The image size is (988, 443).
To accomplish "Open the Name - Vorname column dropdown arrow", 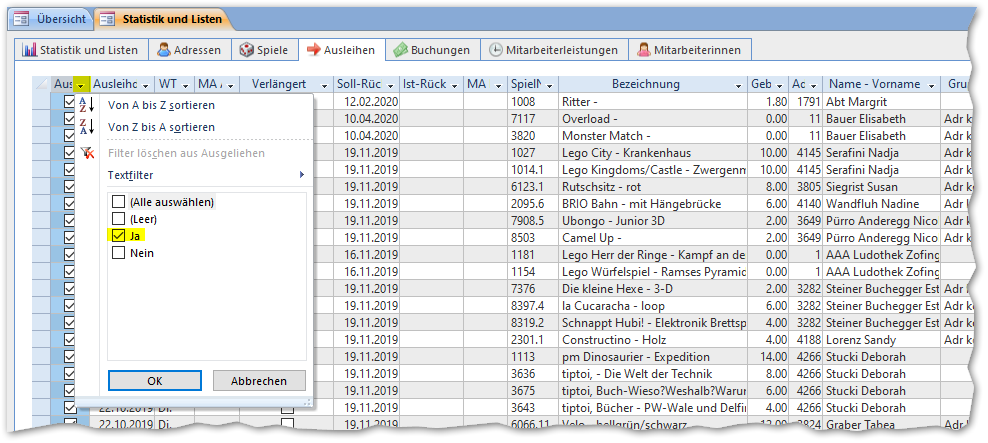I will (931, 84).
